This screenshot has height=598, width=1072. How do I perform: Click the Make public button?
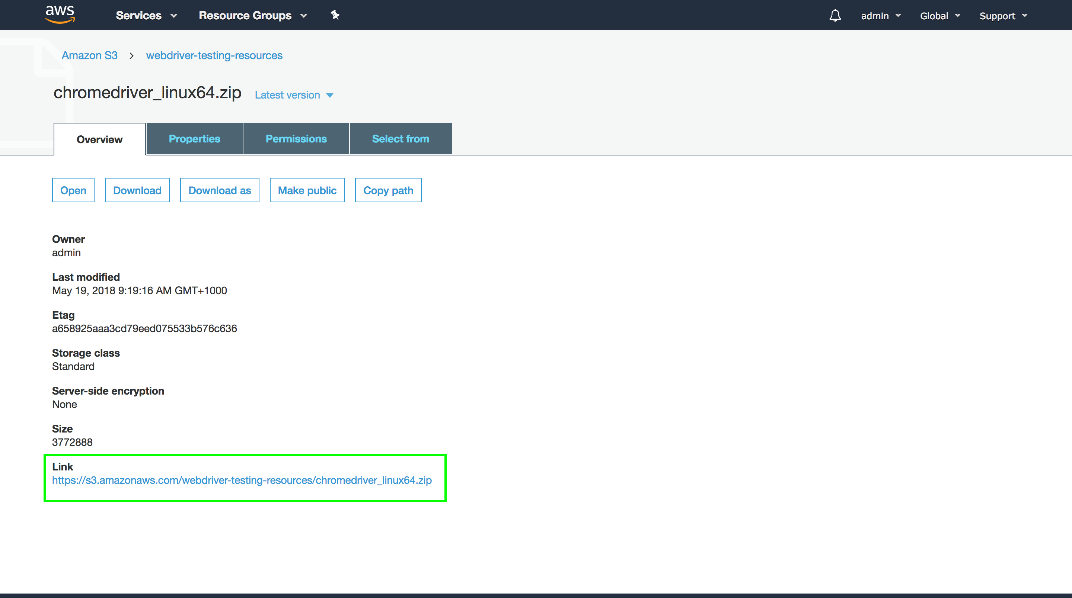coord(307,190)
